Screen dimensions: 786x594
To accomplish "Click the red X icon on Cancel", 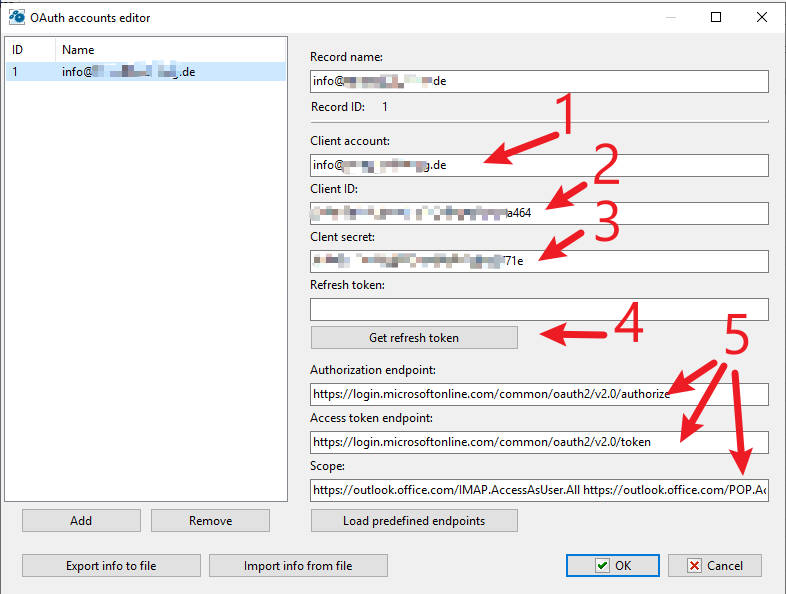I will coord(694,566).
